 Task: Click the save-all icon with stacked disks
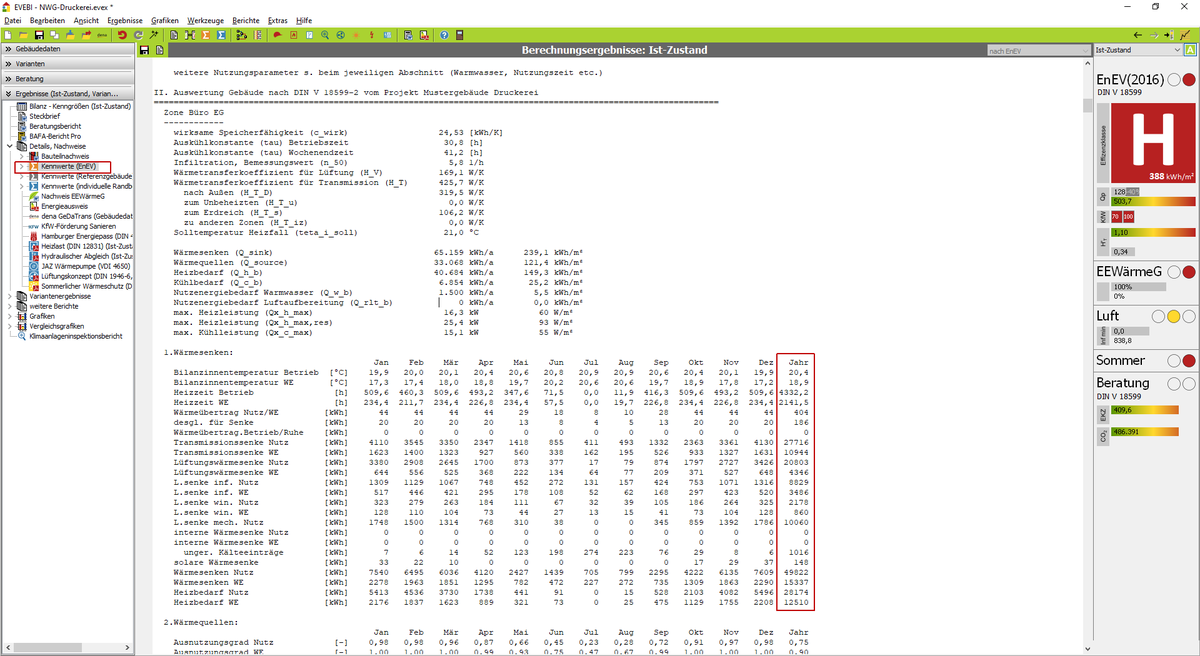pyautogui.click(x=54, y=34)
